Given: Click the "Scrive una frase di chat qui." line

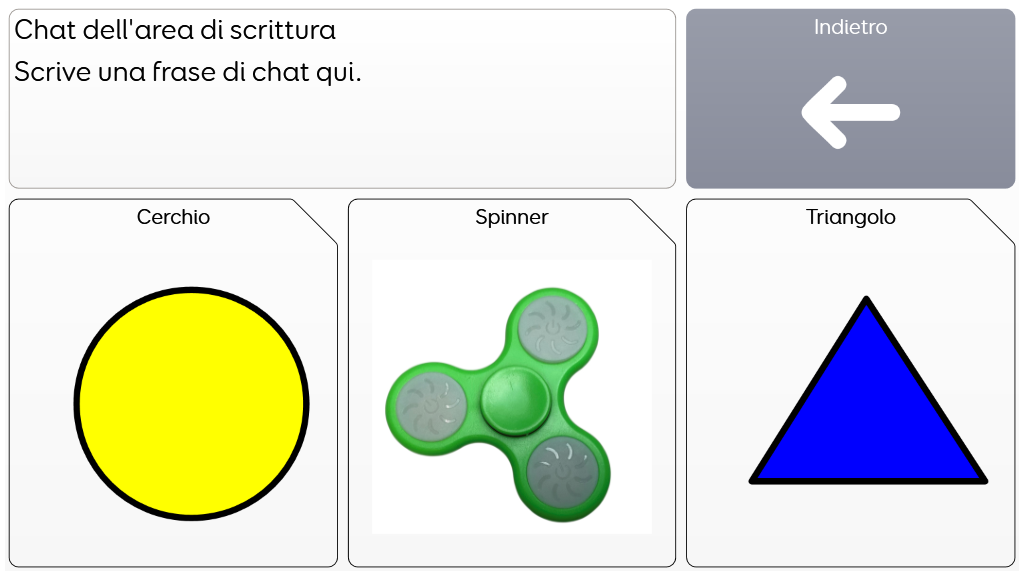Looking at the screenshot, I should pyautogui.click(x=187, y=72).
